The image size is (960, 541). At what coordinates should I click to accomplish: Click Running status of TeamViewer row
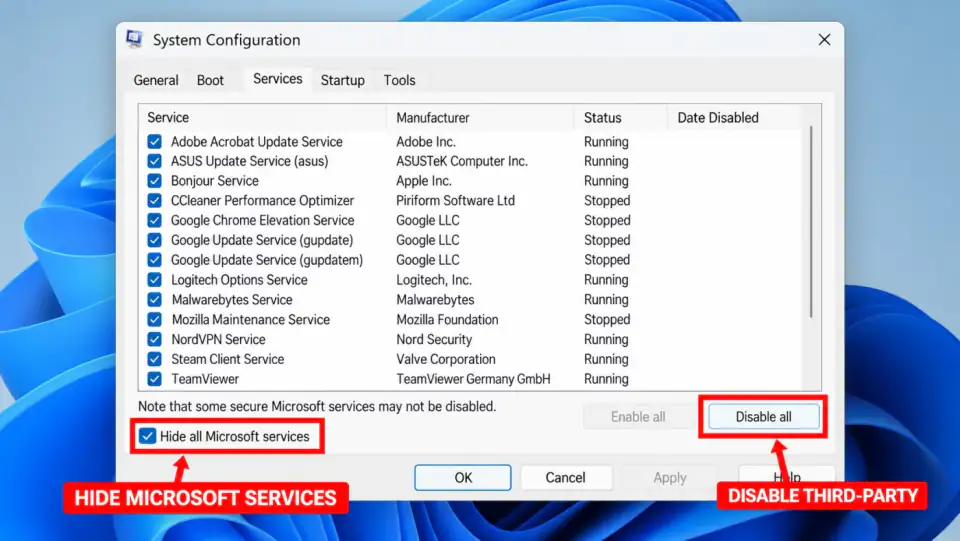606,379
